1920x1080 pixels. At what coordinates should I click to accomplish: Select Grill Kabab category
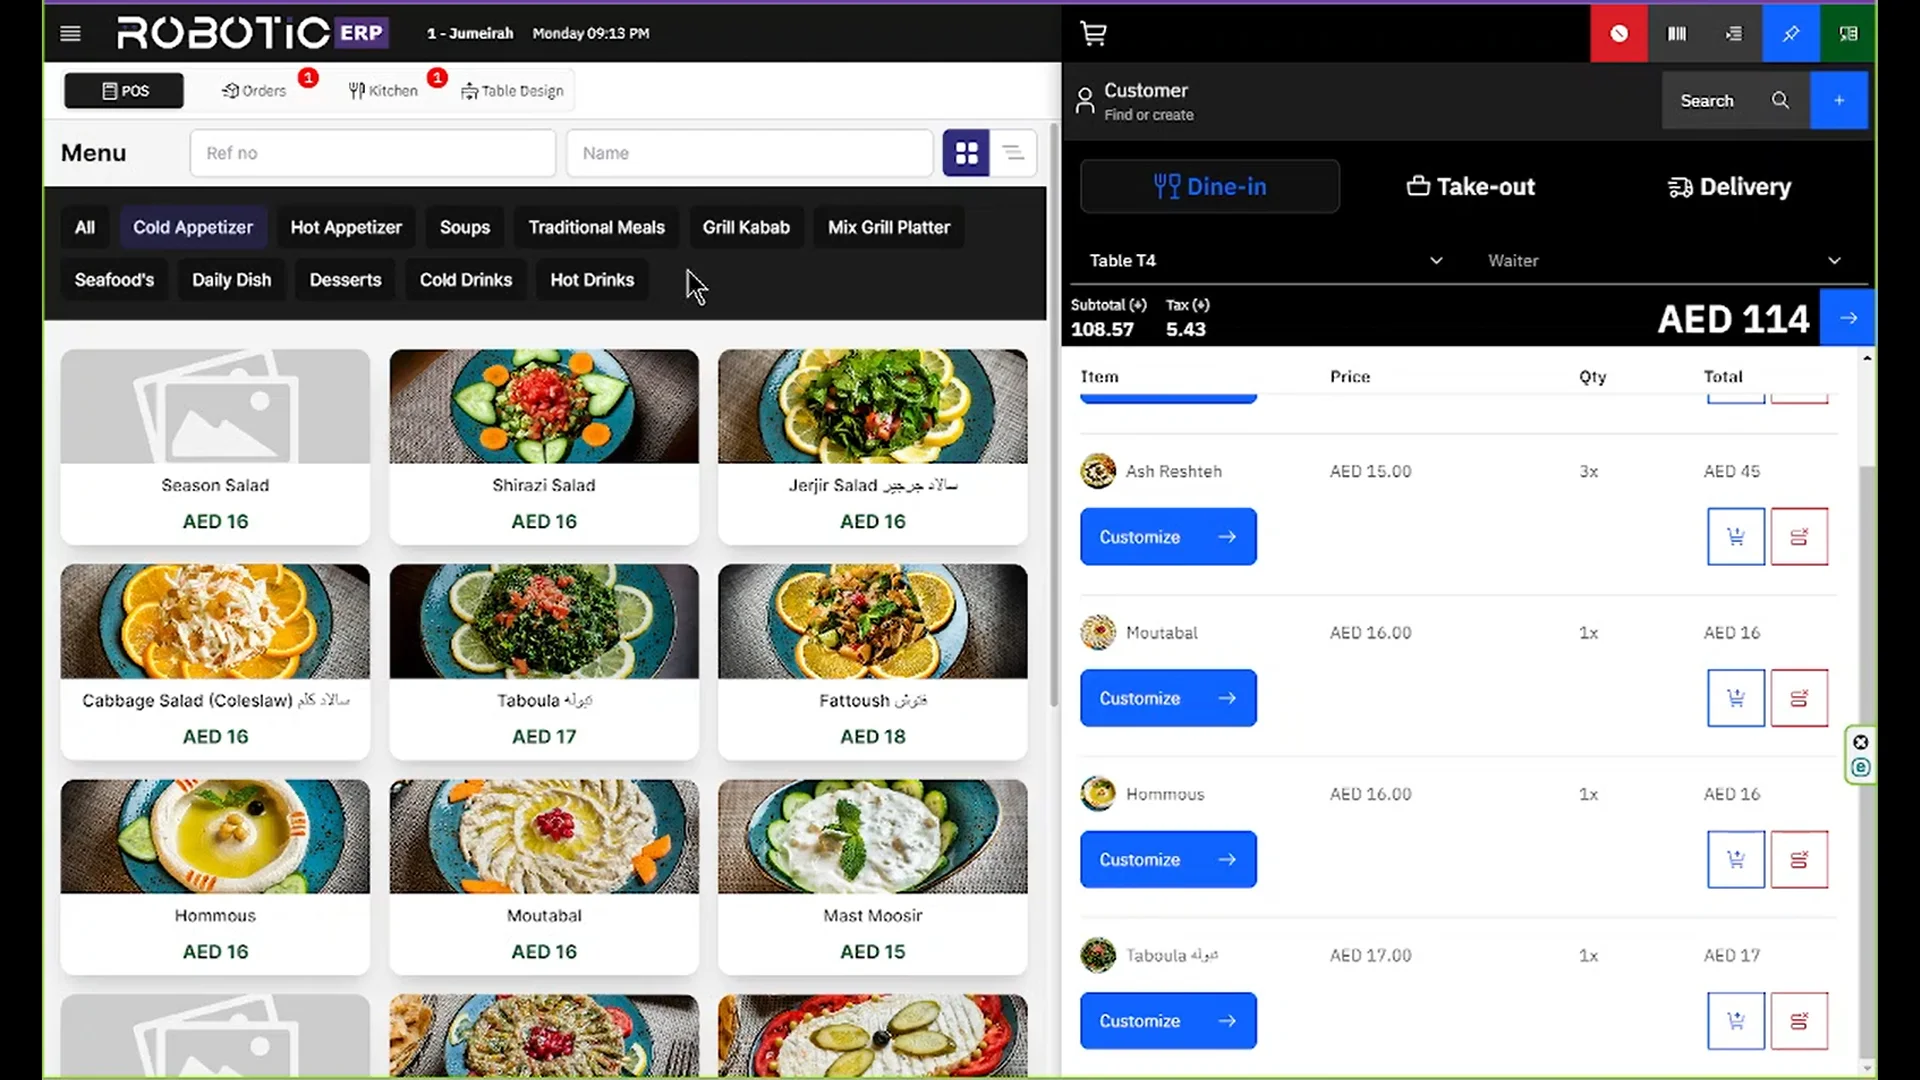coord(746,227)
